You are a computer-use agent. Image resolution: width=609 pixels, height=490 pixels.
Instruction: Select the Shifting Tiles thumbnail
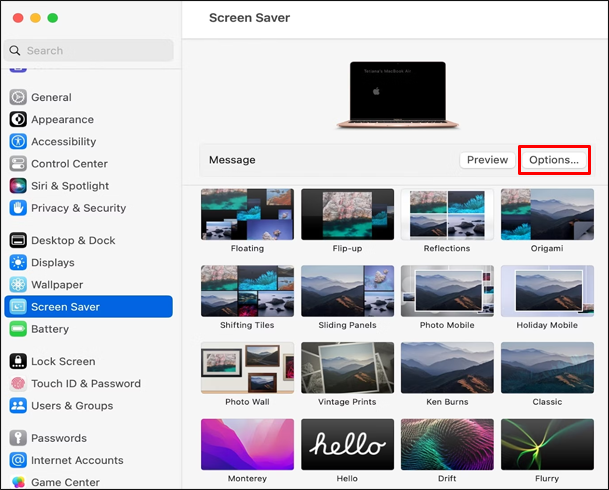click(247, 291)
